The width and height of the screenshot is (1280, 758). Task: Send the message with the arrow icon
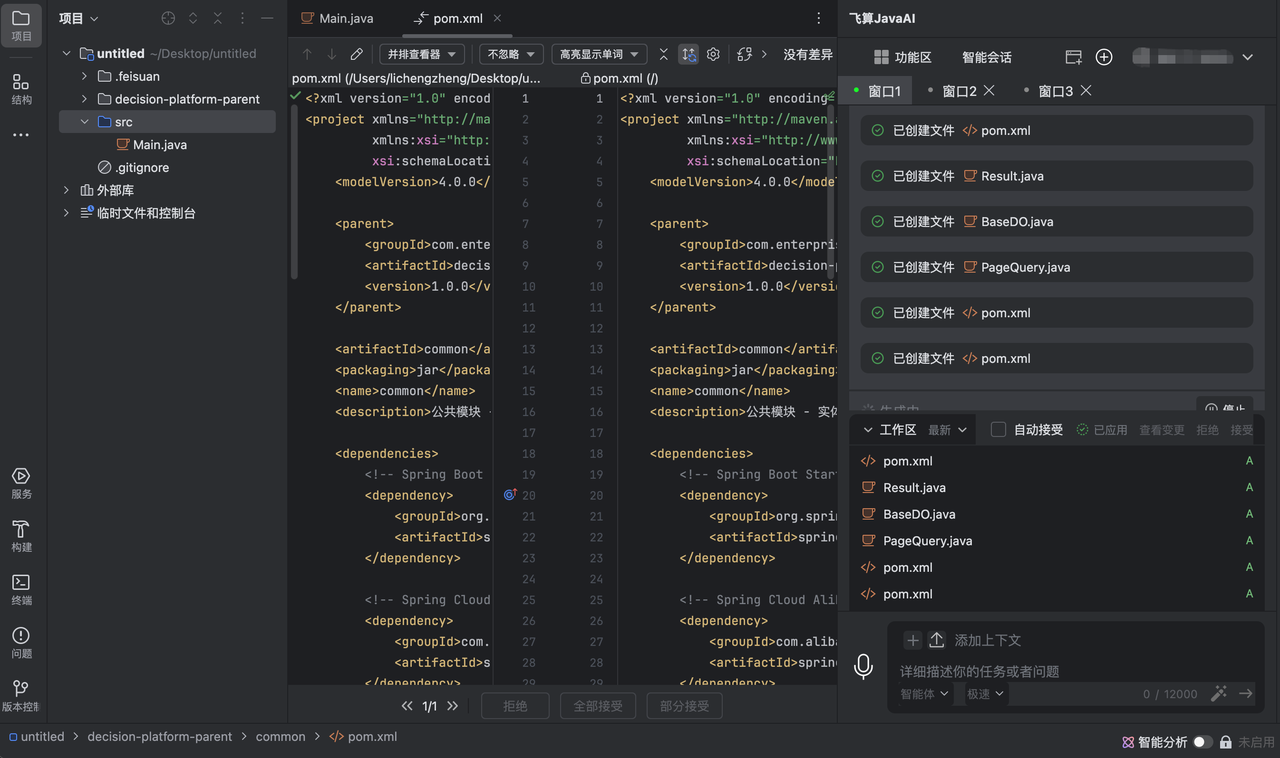(x=1246, y=693)
